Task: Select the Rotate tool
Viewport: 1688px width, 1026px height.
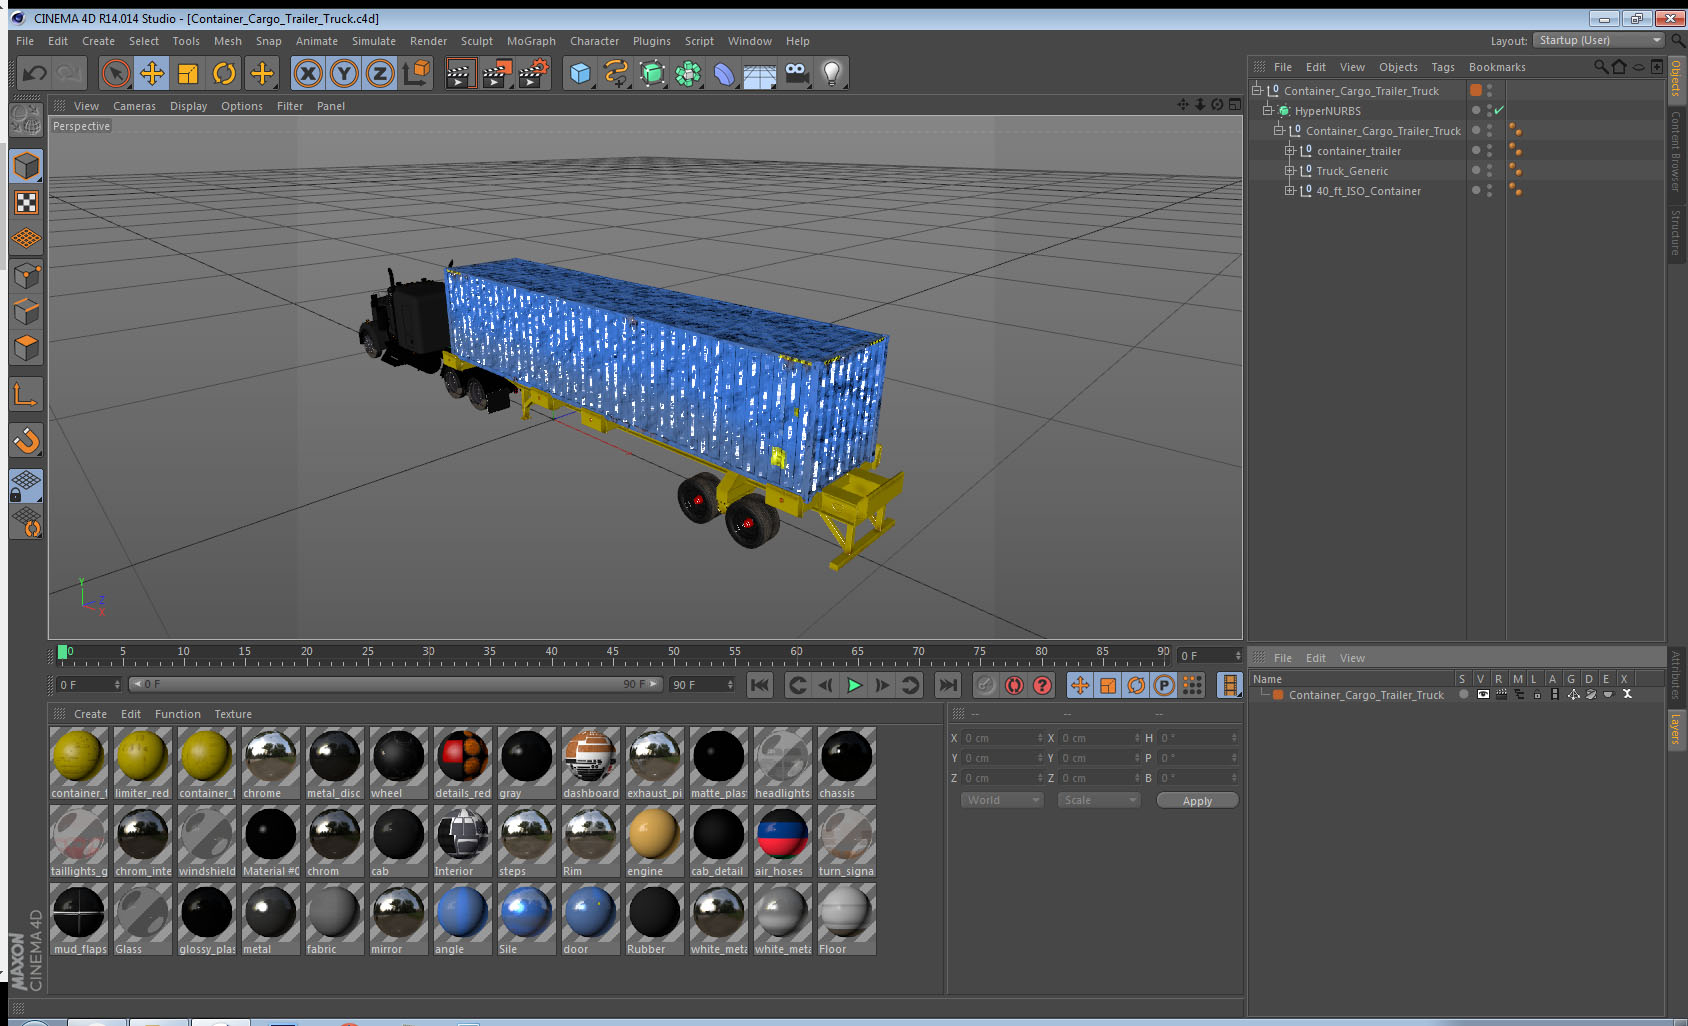Action: tap(224, 73)
